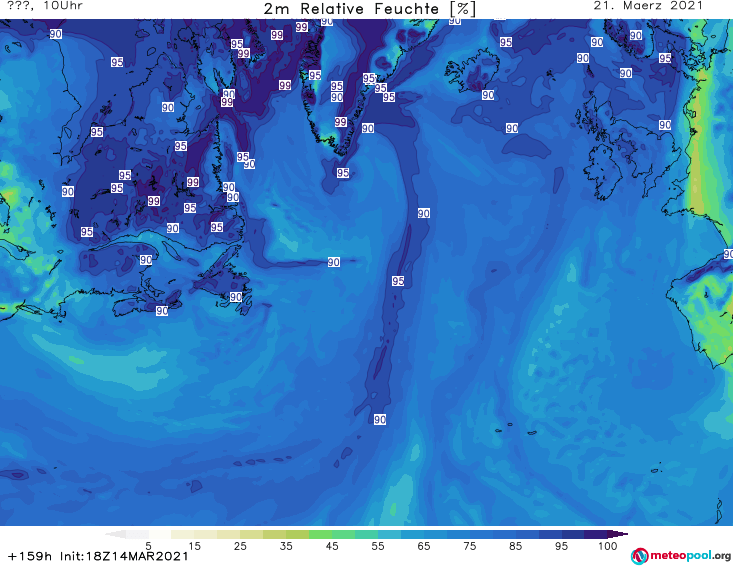
Task: Click the legend value label 45
Action: 331,545
